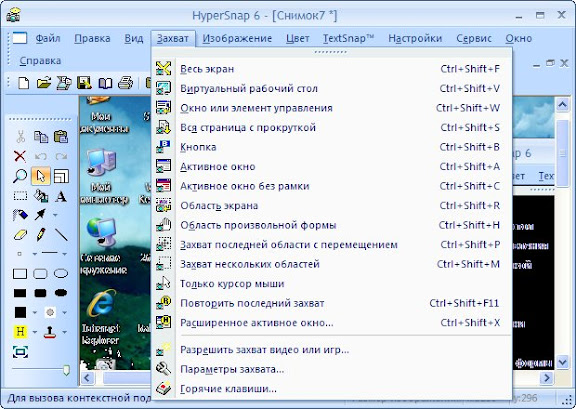Choose 'Область произвольной формы'

[331, 225]
